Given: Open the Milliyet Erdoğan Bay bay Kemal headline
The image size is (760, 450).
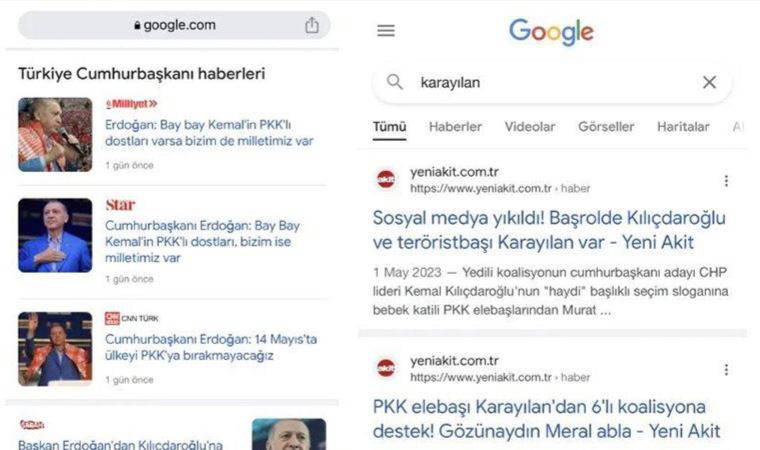Looking at the screenshot, I should click(209, 133).
